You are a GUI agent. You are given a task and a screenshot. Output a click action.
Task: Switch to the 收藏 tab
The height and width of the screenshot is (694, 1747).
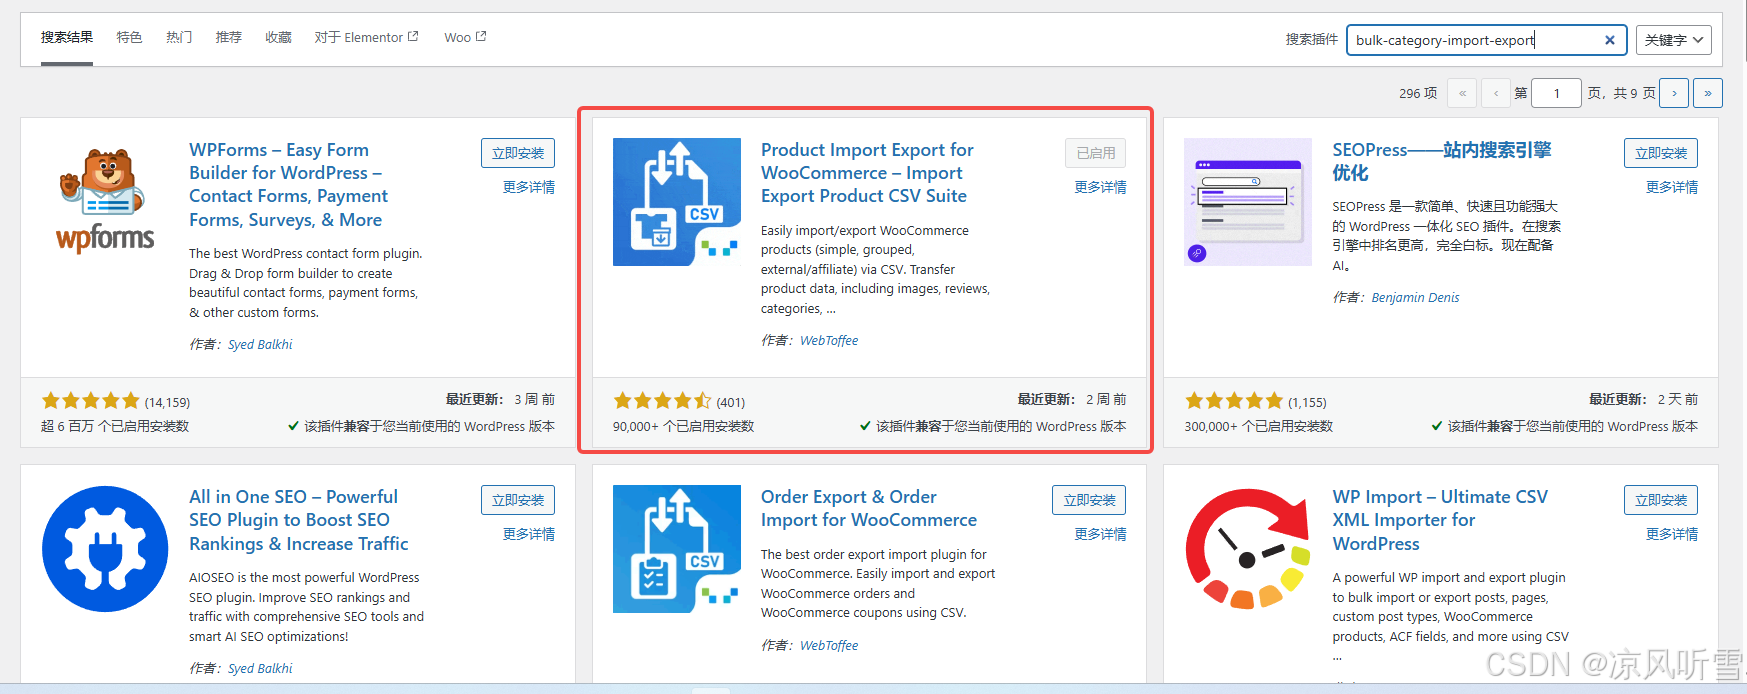click(x=278, y=37)
